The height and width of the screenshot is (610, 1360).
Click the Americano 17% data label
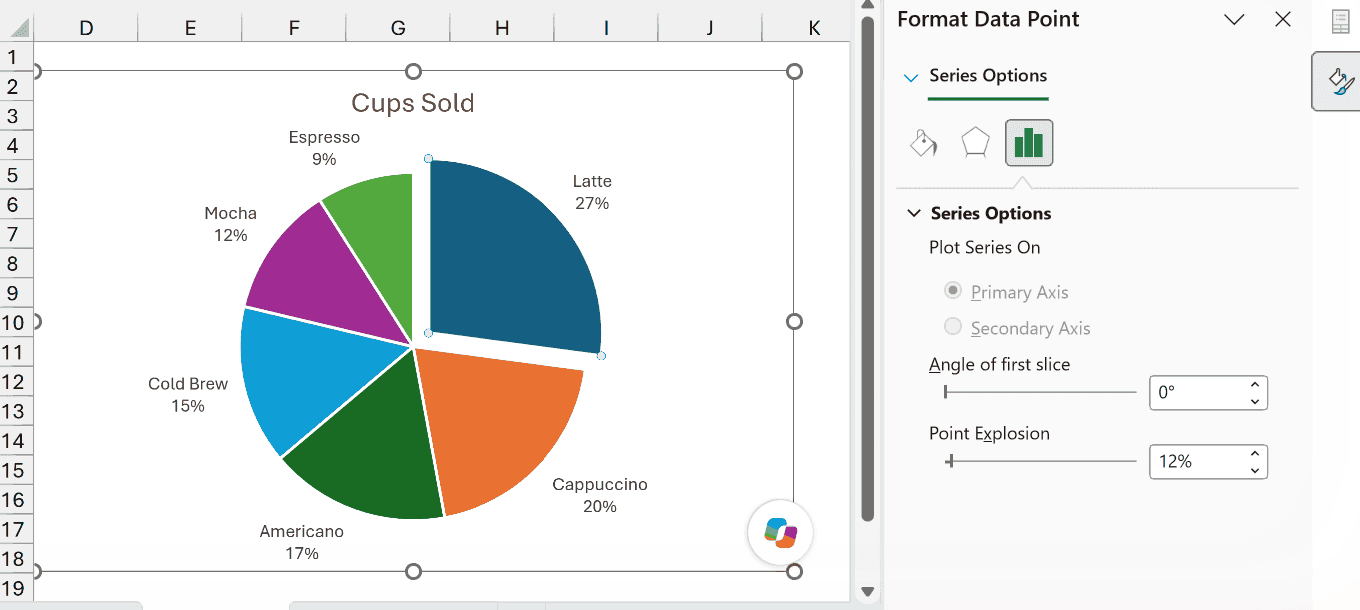[301, 542]
